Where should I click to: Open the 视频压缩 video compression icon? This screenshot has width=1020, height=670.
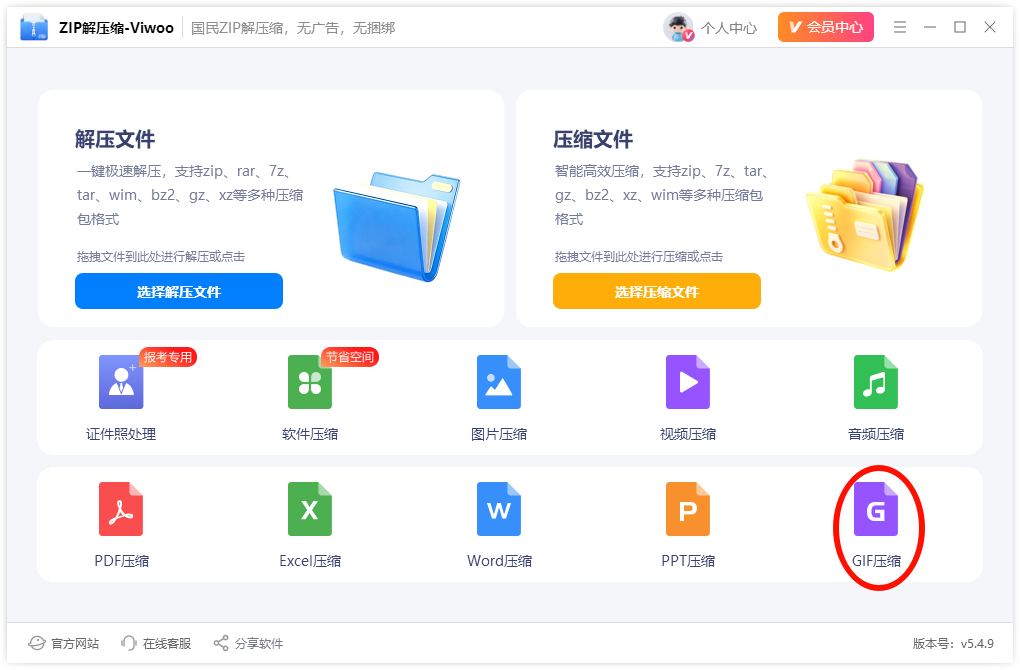coord(688,382)
